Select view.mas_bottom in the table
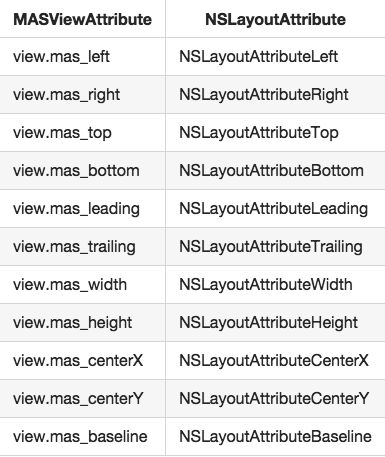Screen dimensions: 385x457 click(x=76, y=171)
